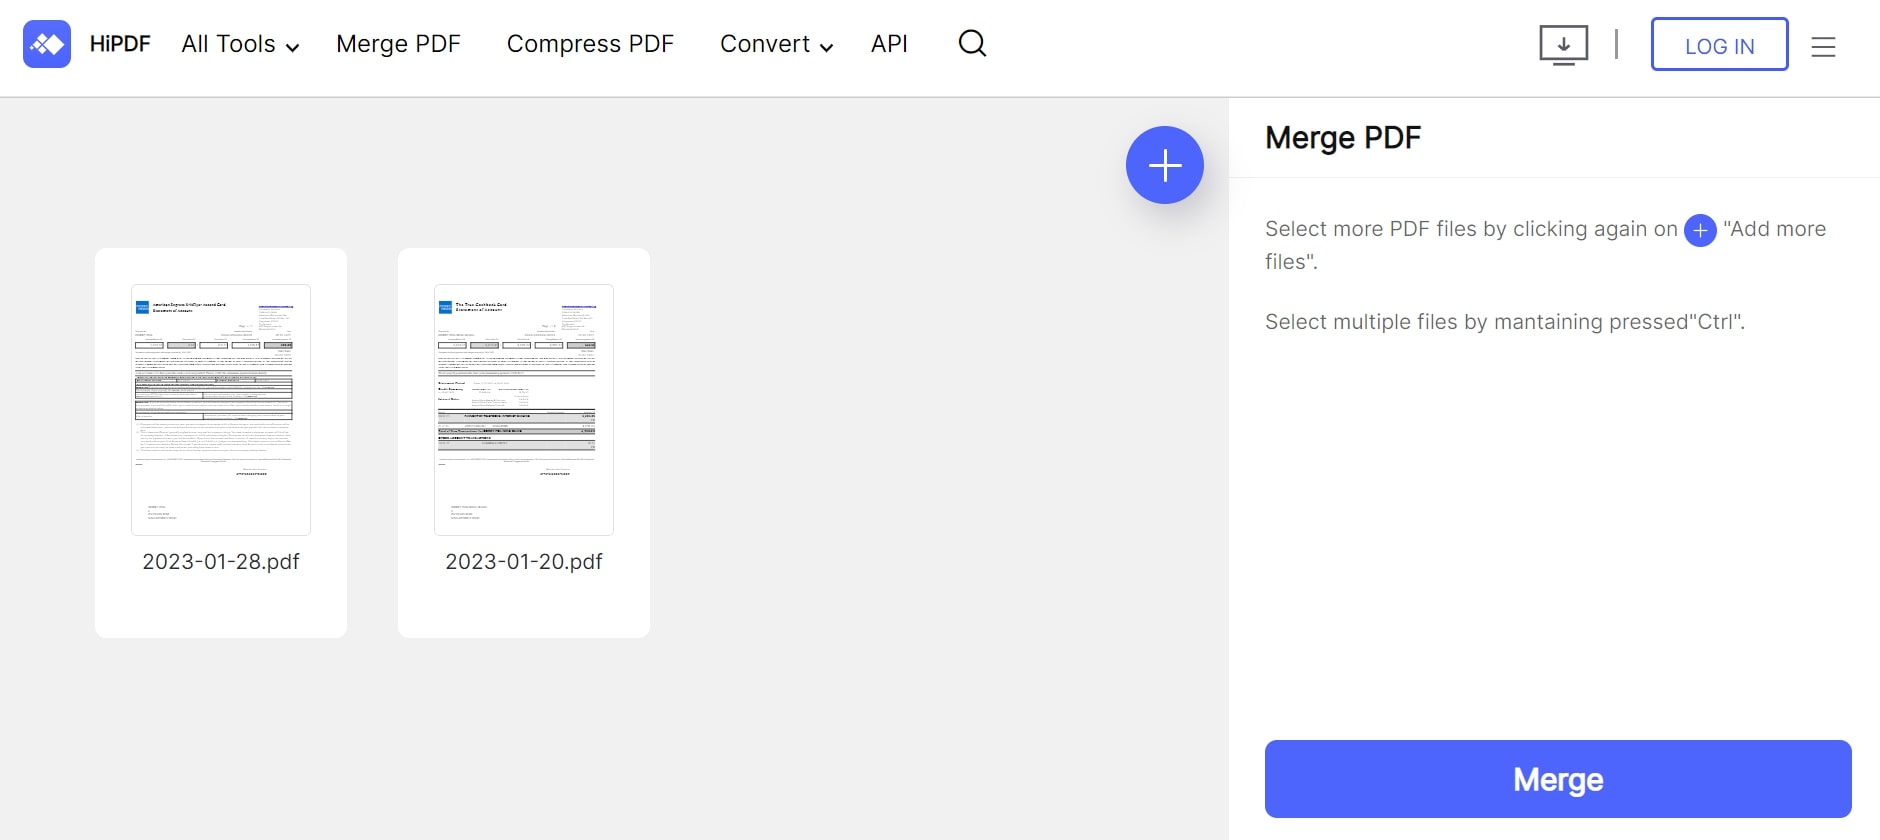This screenshot has width=1880, height=840.
Task: Click the LOG IN button
Action: coord(1719,45)
